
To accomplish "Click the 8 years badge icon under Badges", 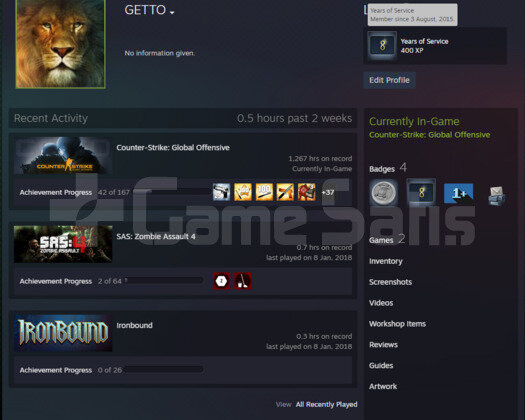I will [x=421, y=192].
